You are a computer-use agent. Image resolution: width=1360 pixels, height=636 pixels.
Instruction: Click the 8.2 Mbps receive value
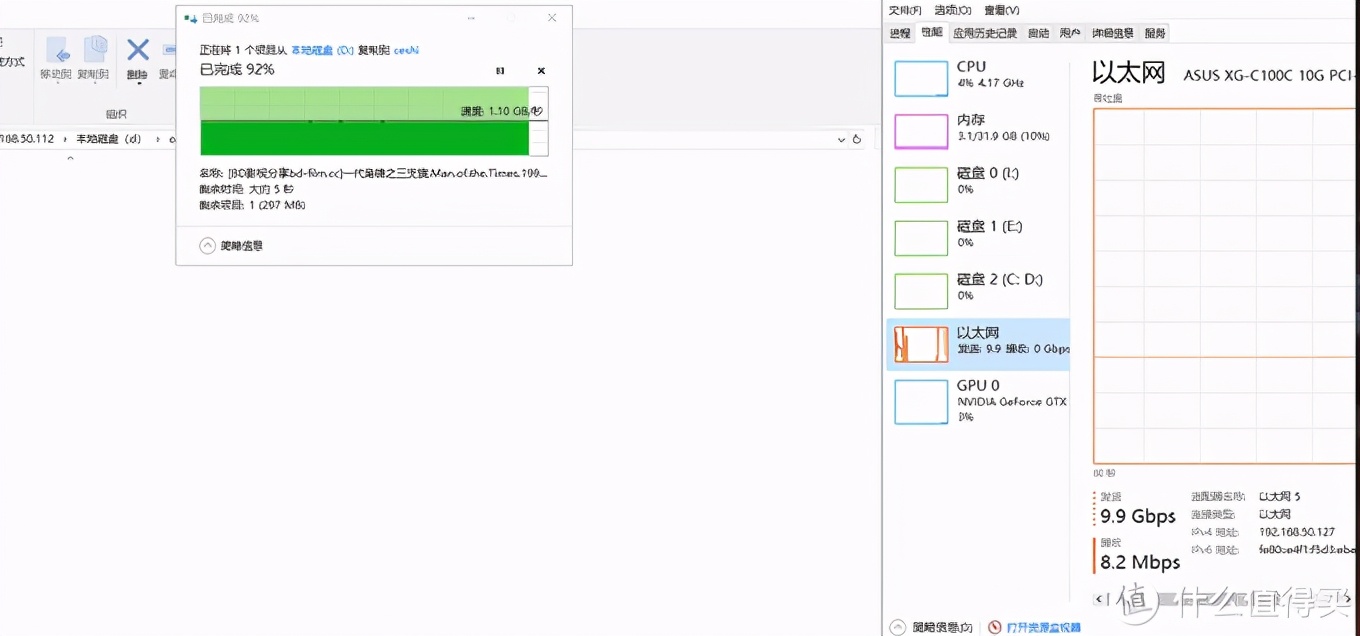1140,562
